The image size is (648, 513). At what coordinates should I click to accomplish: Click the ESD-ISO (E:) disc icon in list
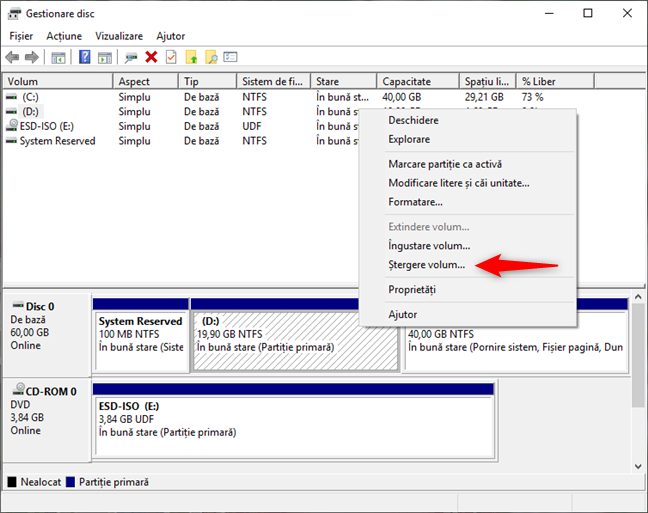(x=12, y=125)
